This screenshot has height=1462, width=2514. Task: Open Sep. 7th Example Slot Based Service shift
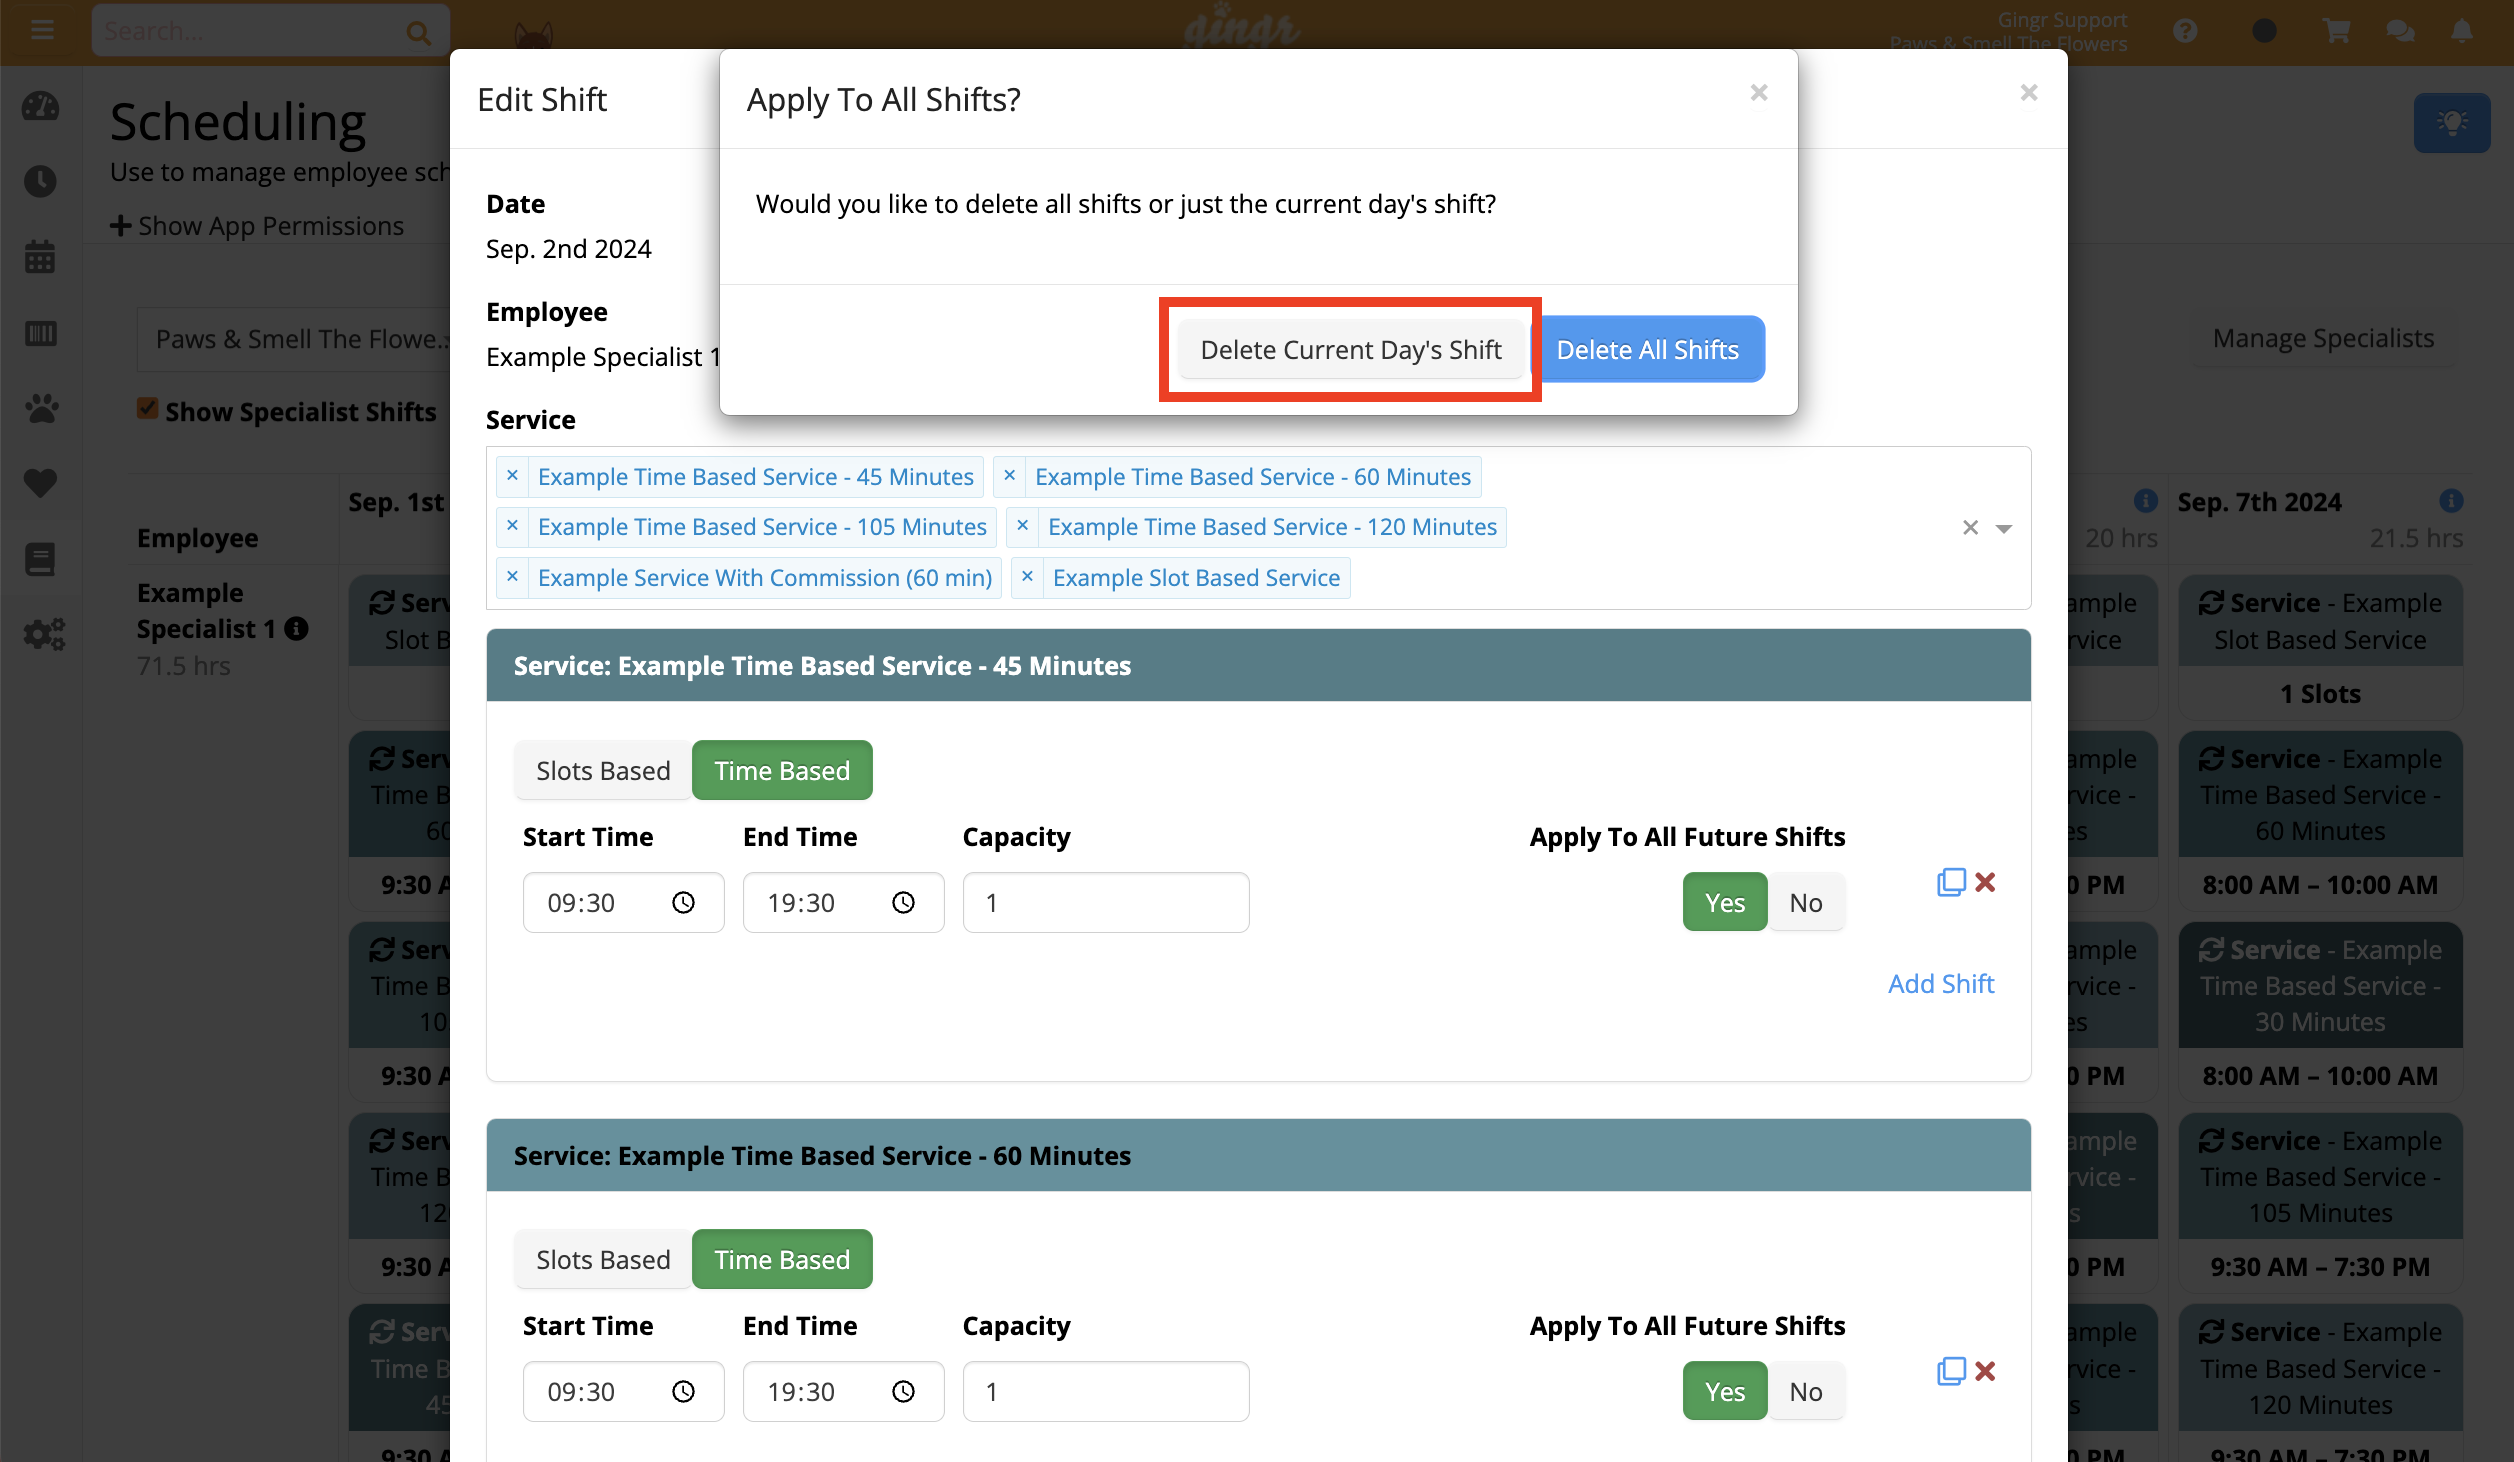(x=2320, y=648)
